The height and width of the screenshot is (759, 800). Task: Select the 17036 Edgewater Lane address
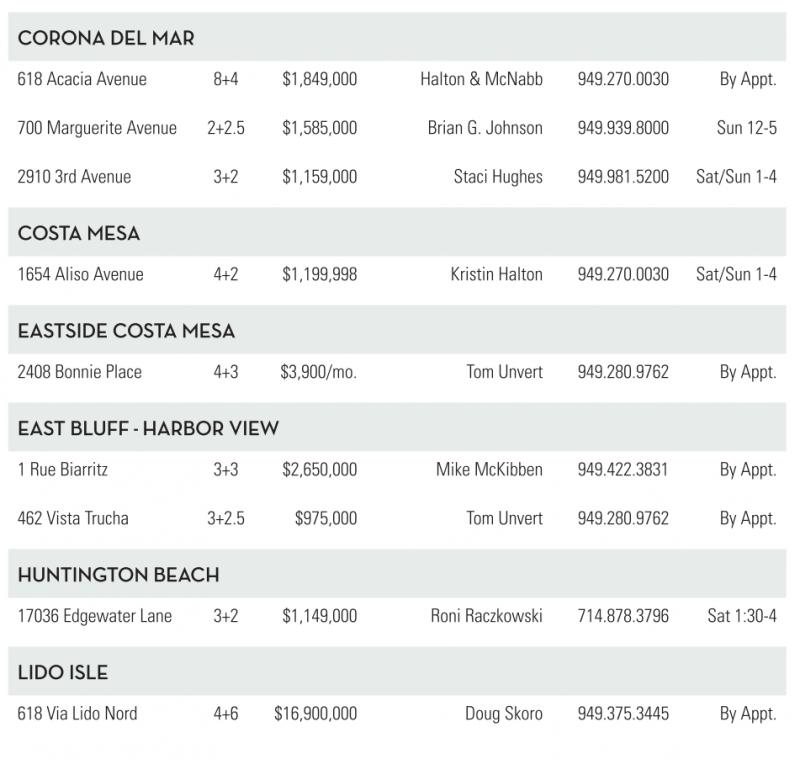95,616
